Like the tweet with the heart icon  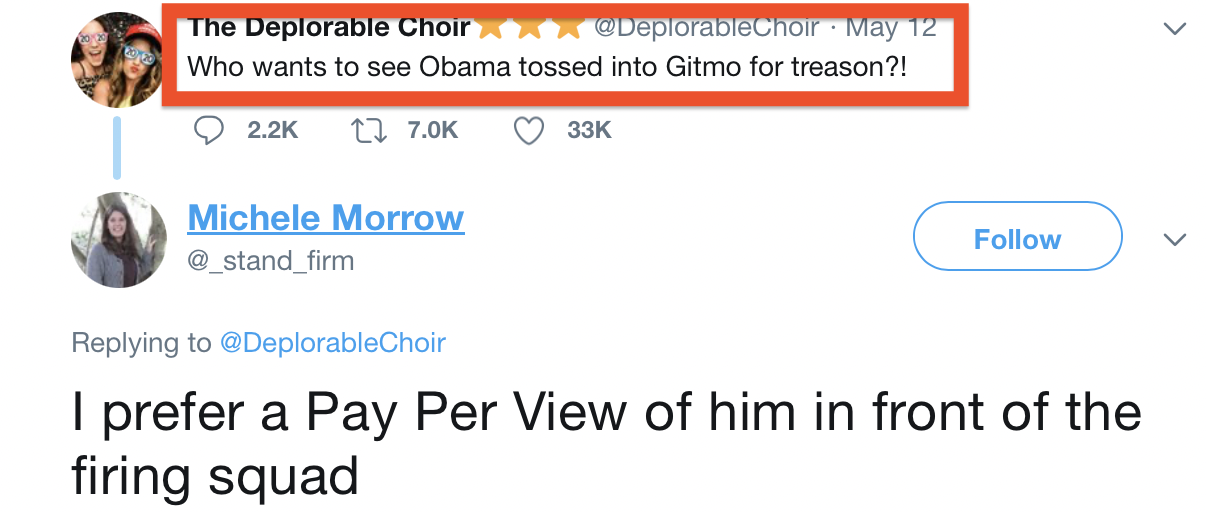pos(529,130)
